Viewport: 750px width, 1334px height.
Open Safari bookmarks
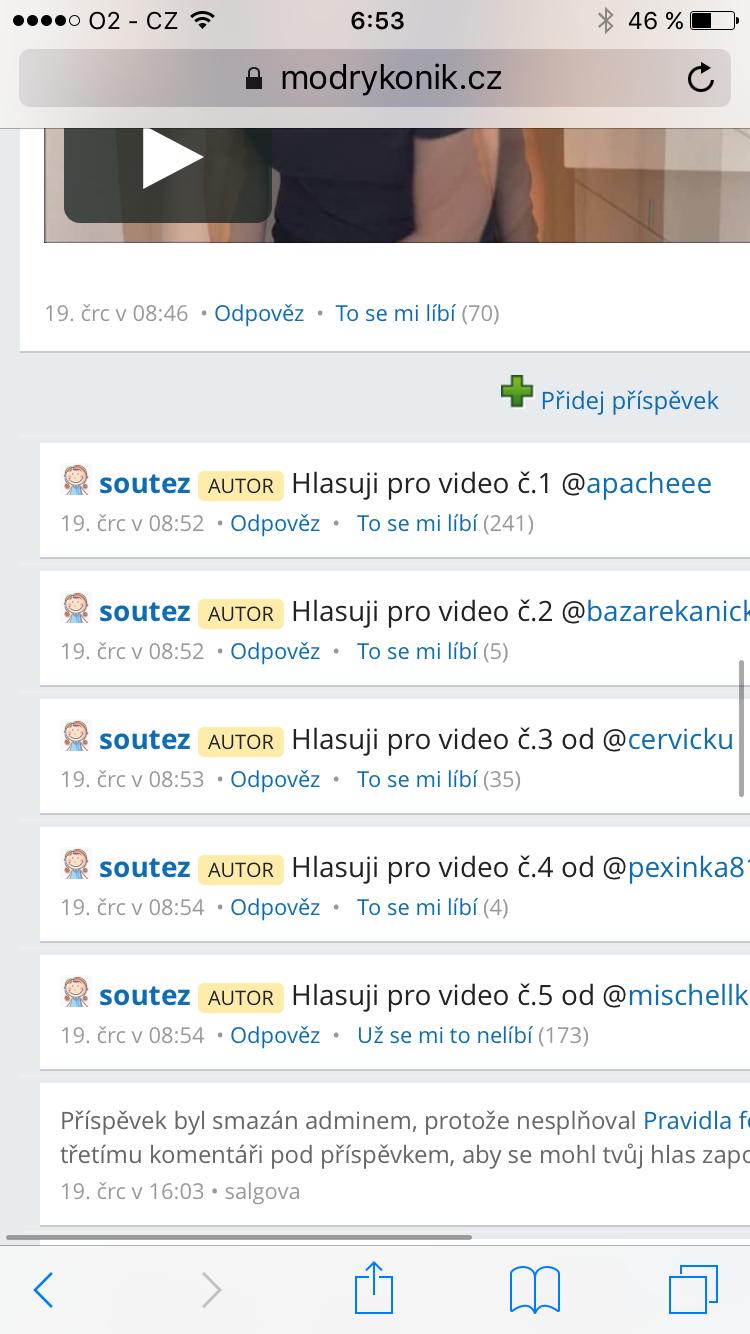(x=534, y=1290)
